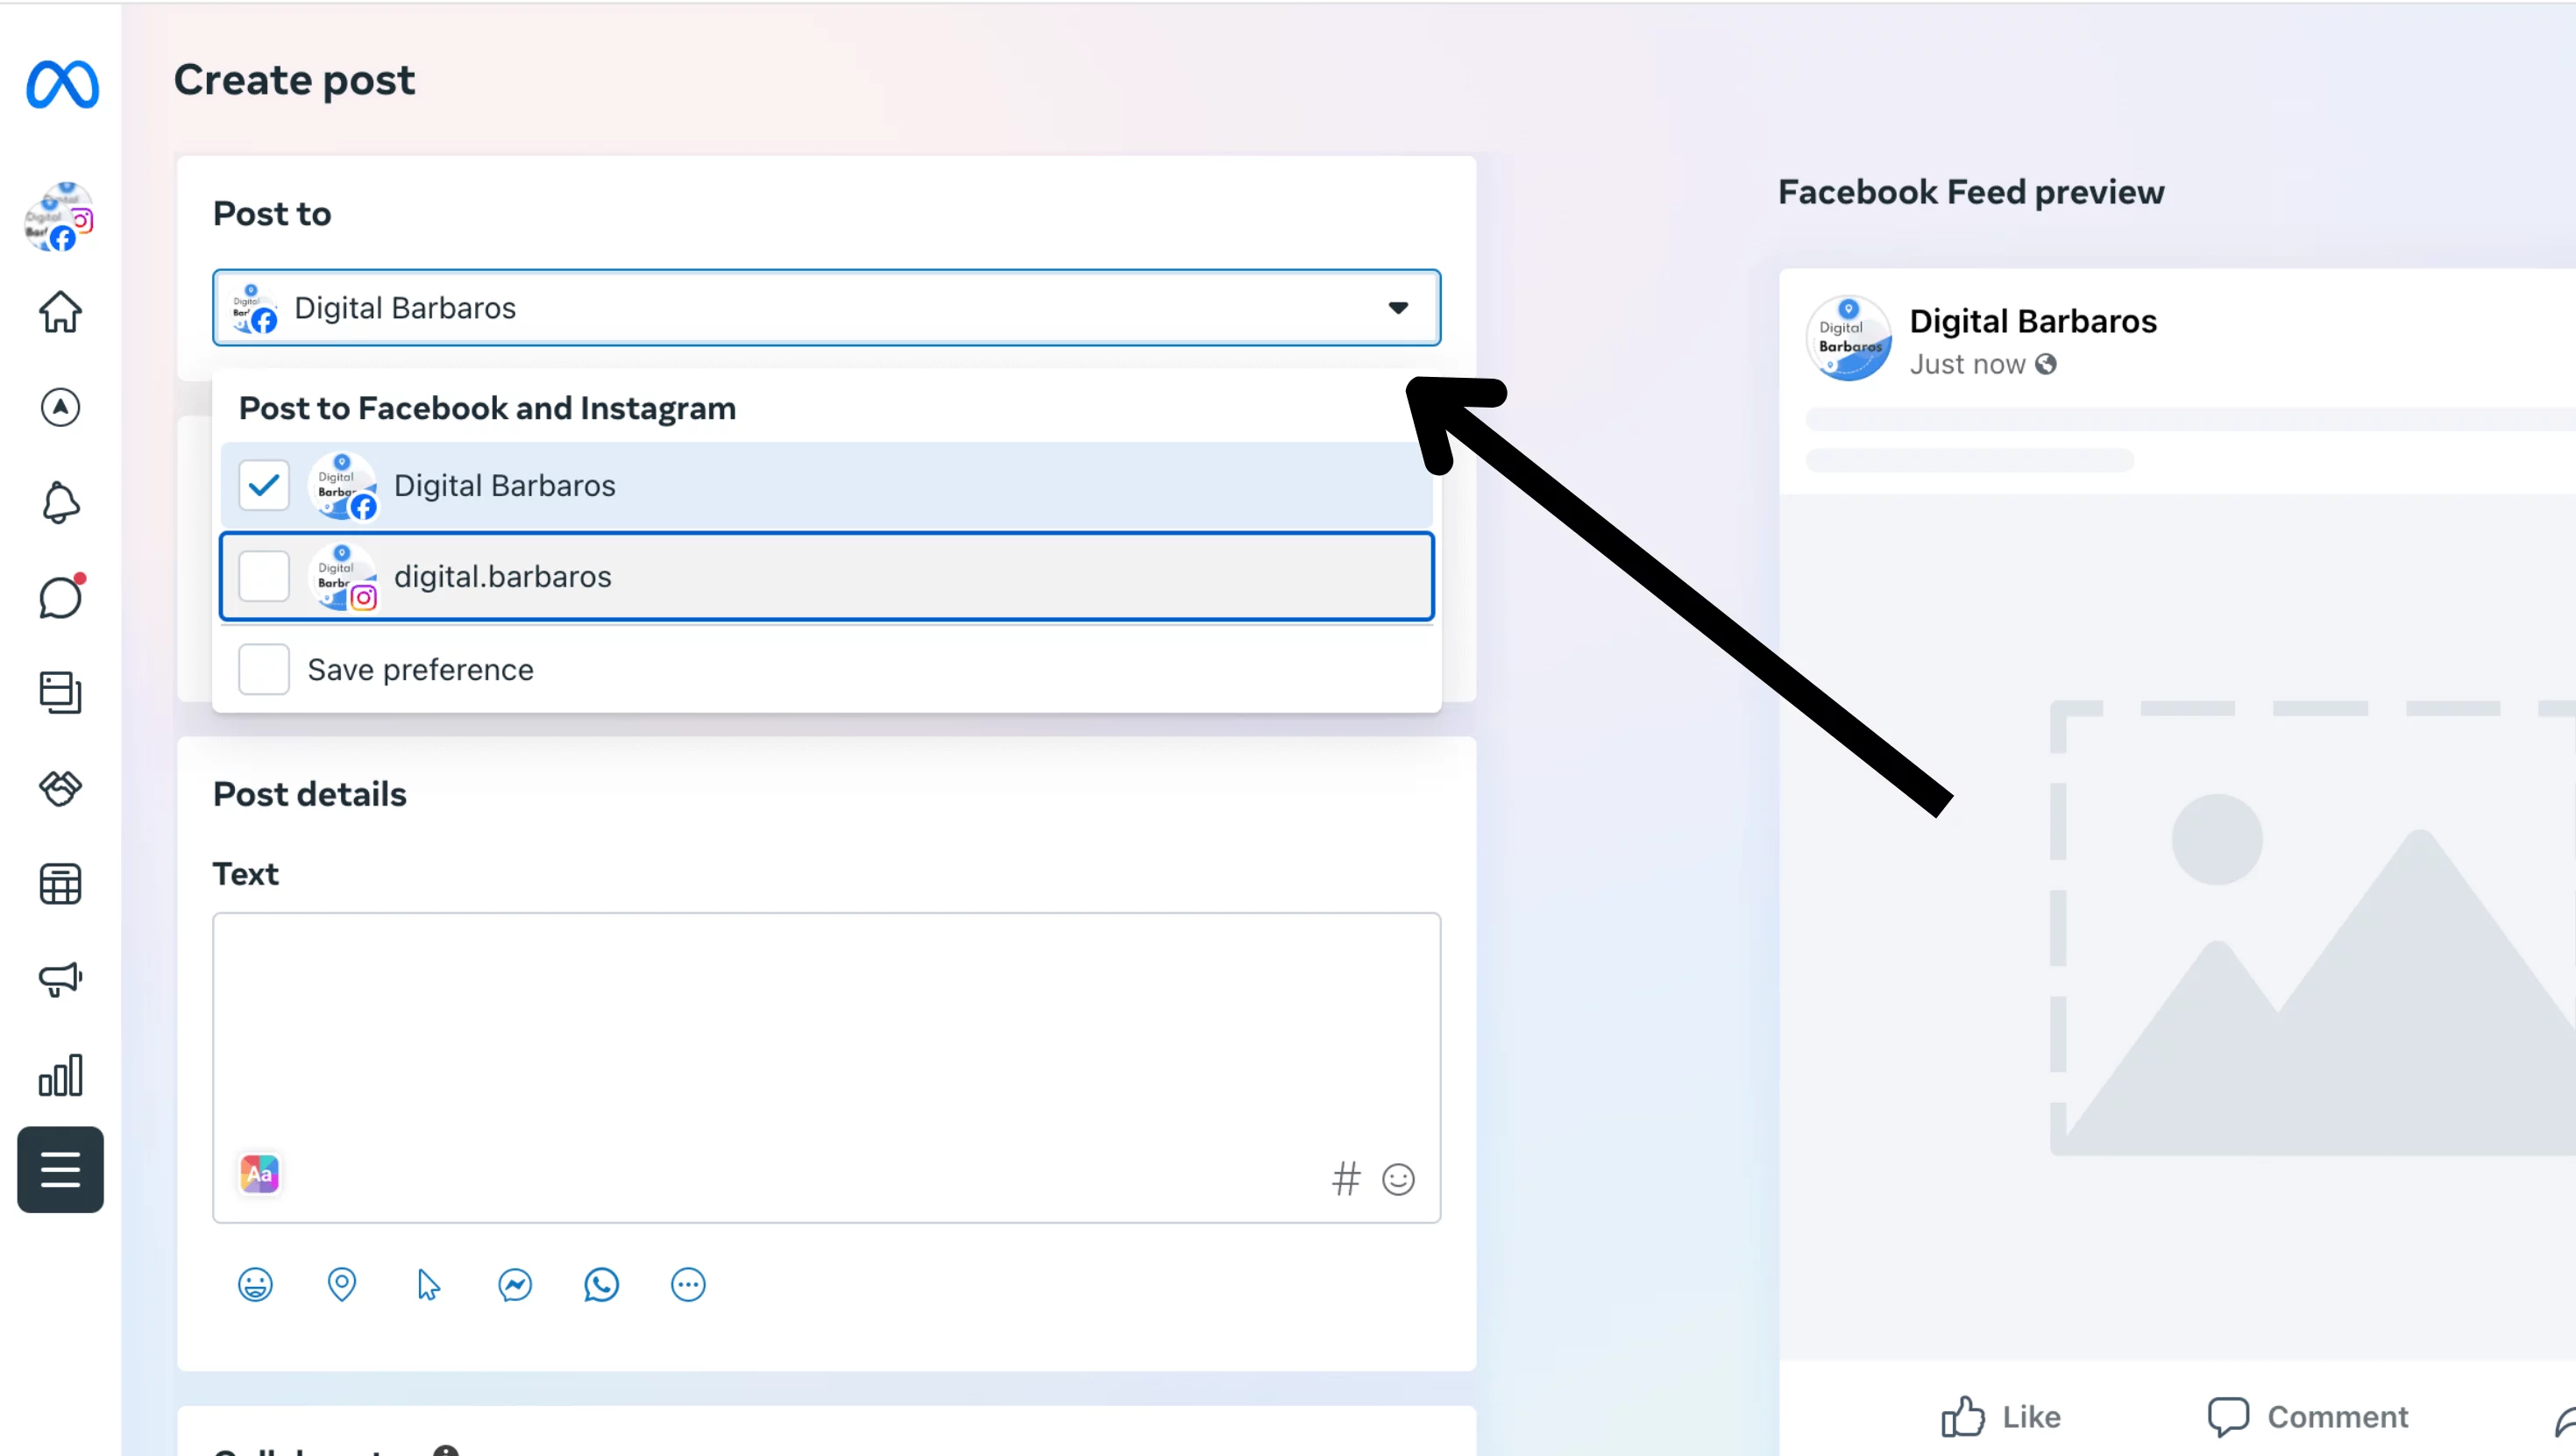The width and height of the screenshot is (2576, 1456).
Task: Open Planner calendar grid icon
Action: click(x=61, y=884)
